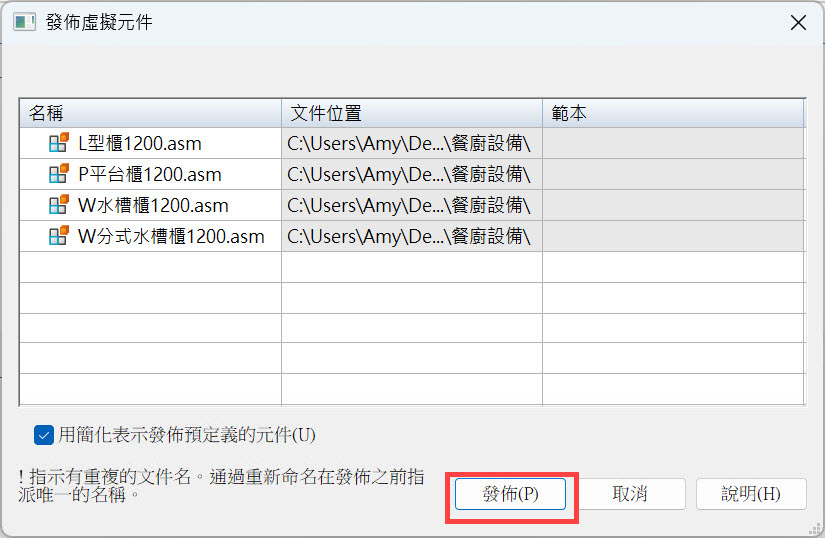This screenshot has height=538, width=825.
Task: Click file location cell for W分式水槽櫃1200.asm
Action: coord(411,236)
